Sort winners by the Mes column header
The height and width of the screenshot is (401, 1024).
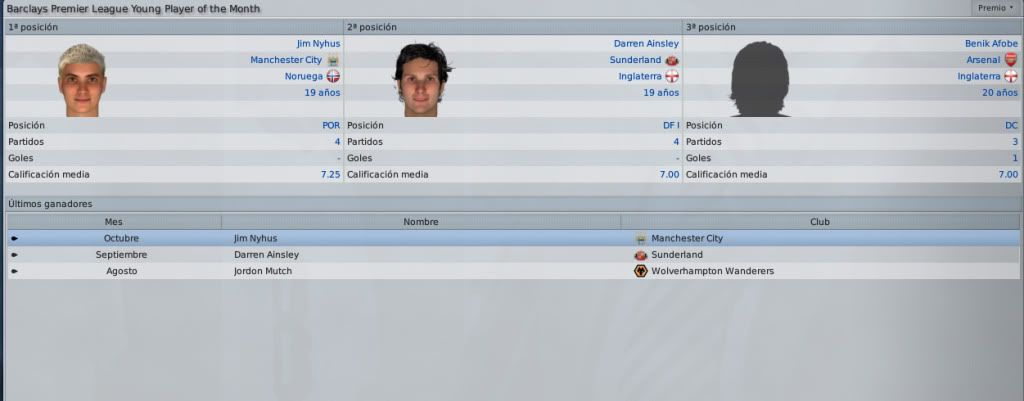point(114,222)
